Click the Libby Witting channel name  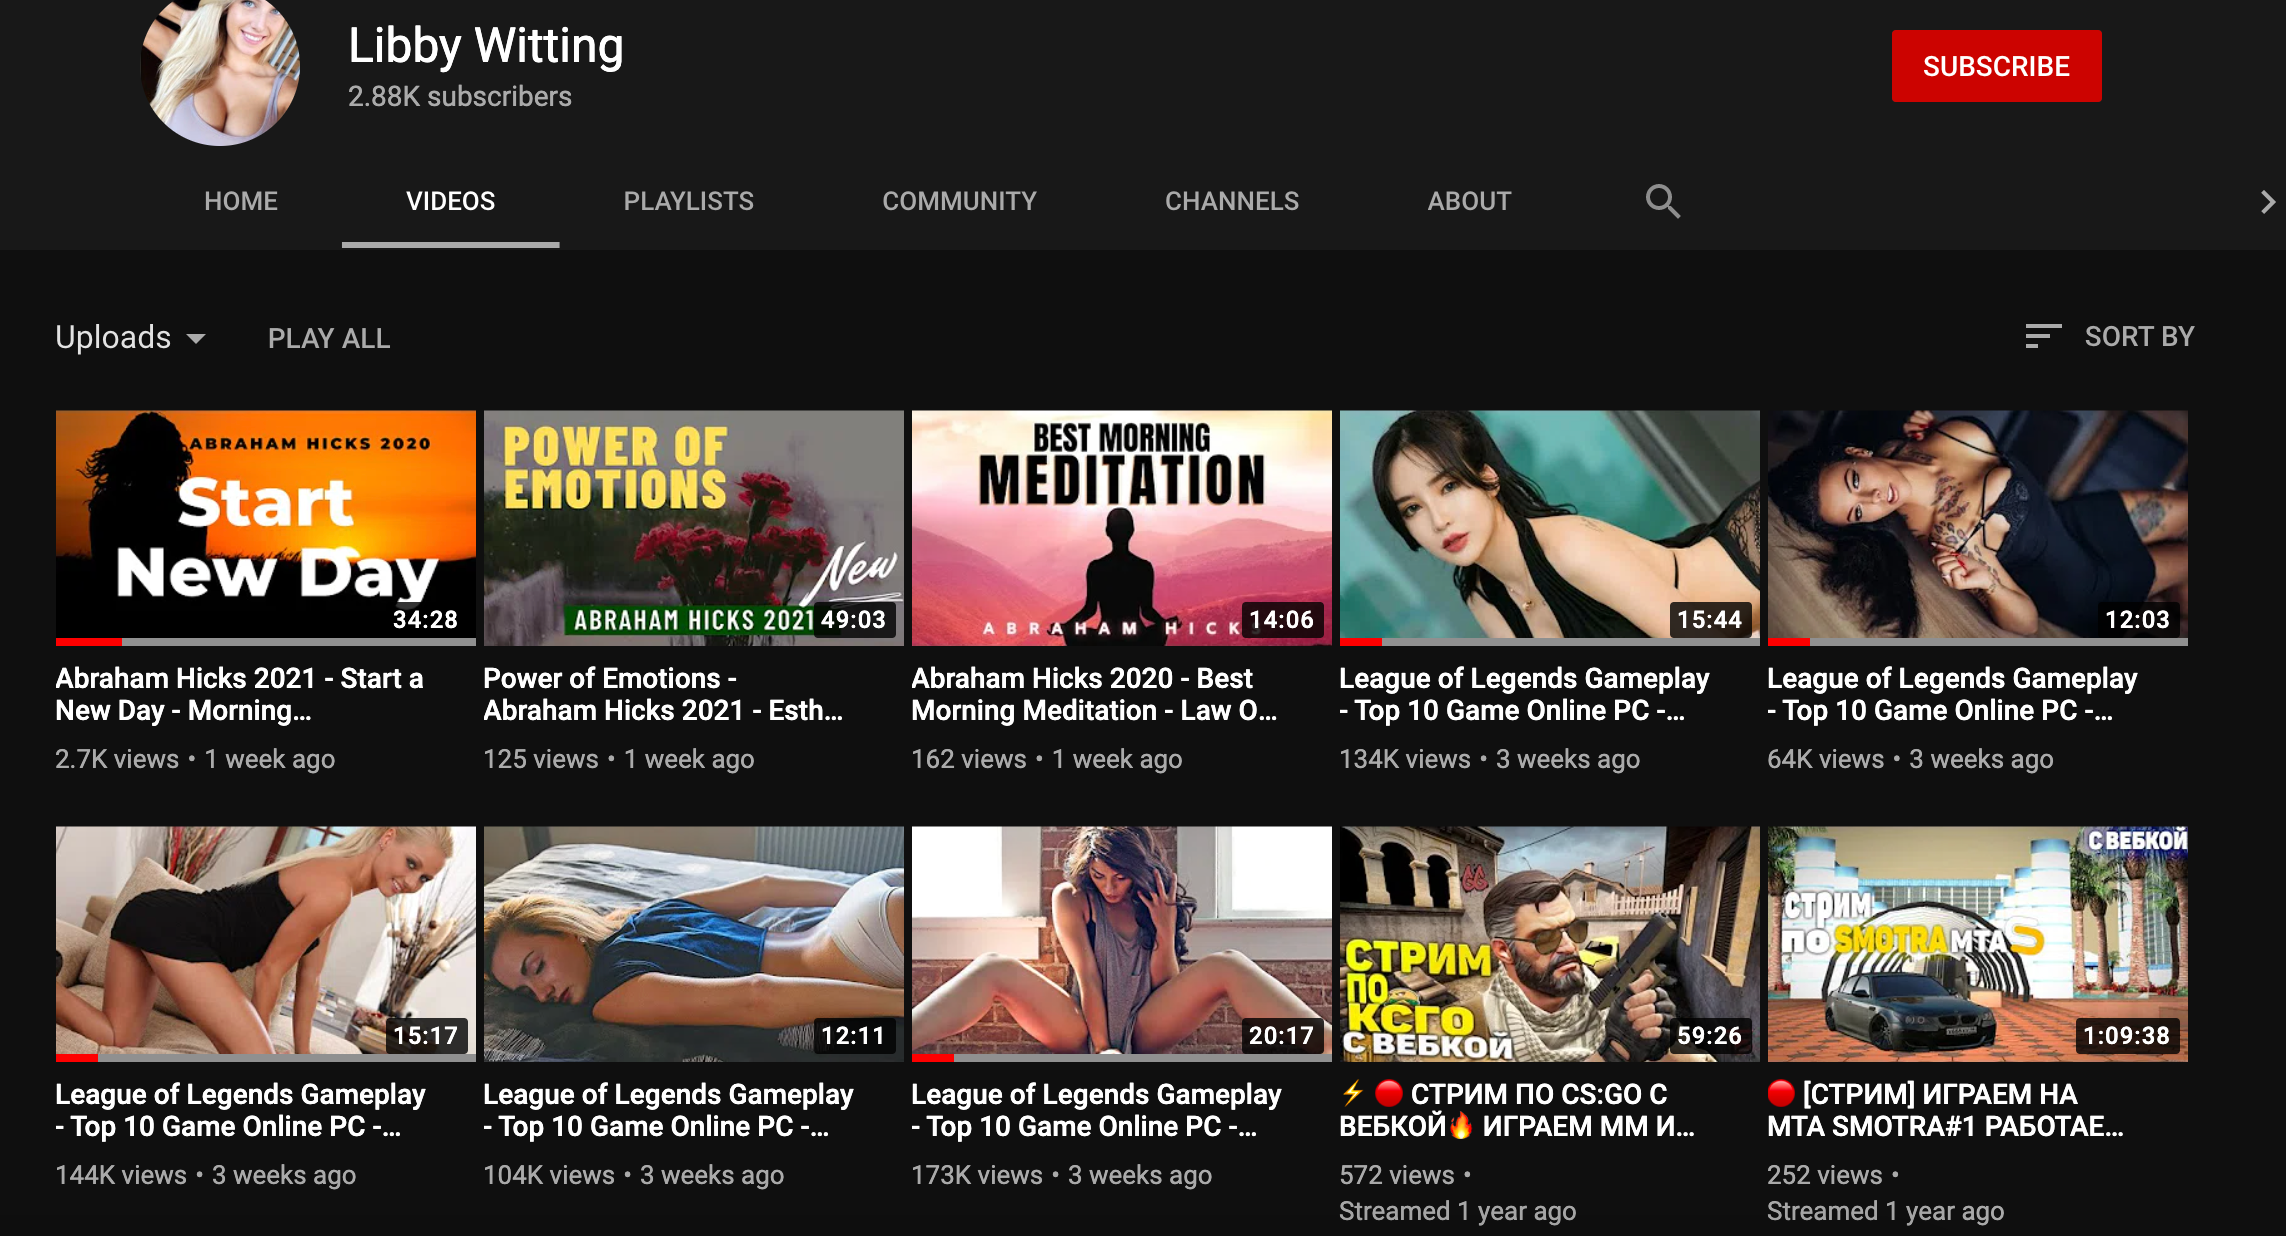(486, 46)
